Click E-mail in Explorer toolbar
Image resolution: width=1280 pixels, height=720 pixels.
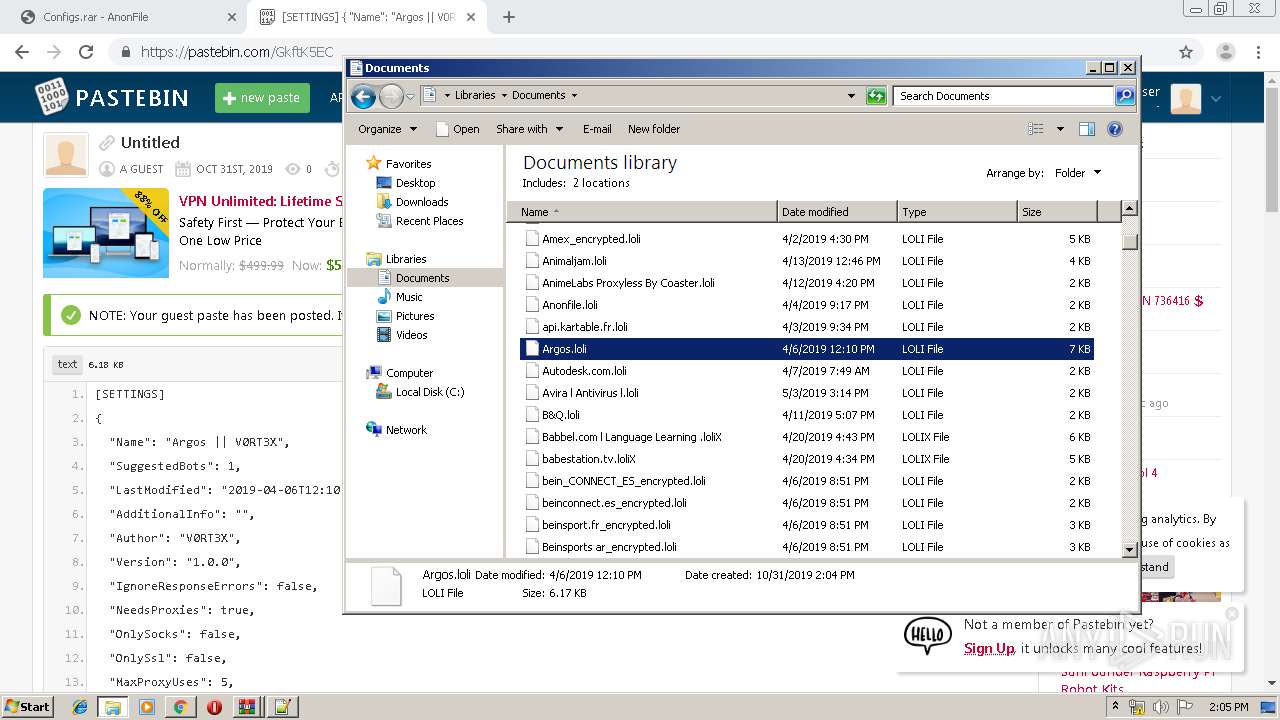(x=597, y=129)
